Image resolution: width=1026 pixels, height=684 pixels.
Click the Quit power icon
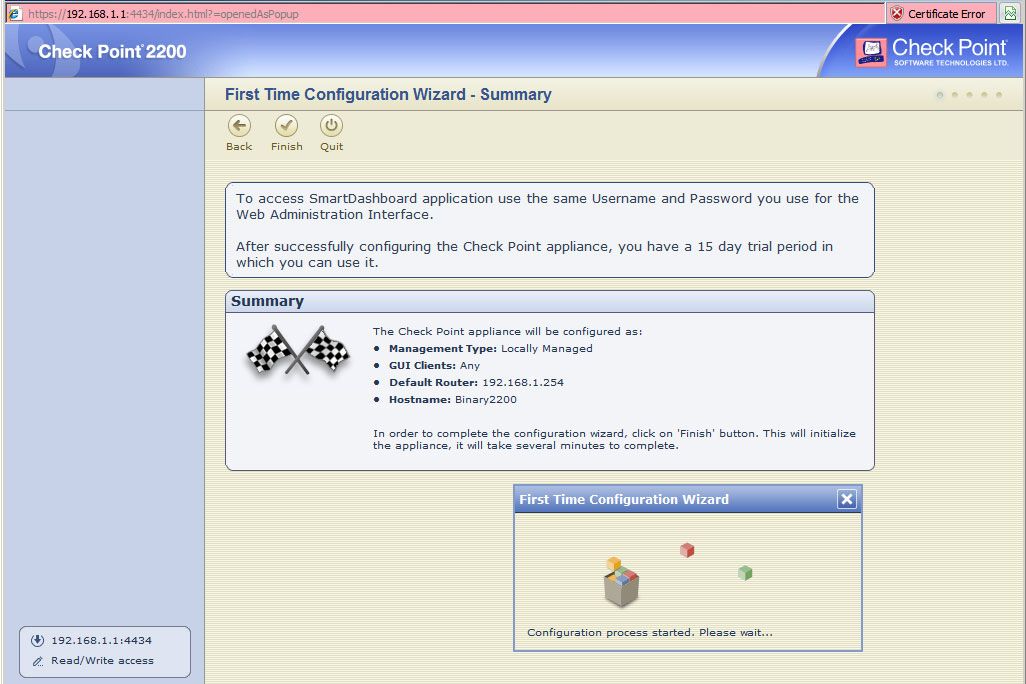click(x=331, y=126)
